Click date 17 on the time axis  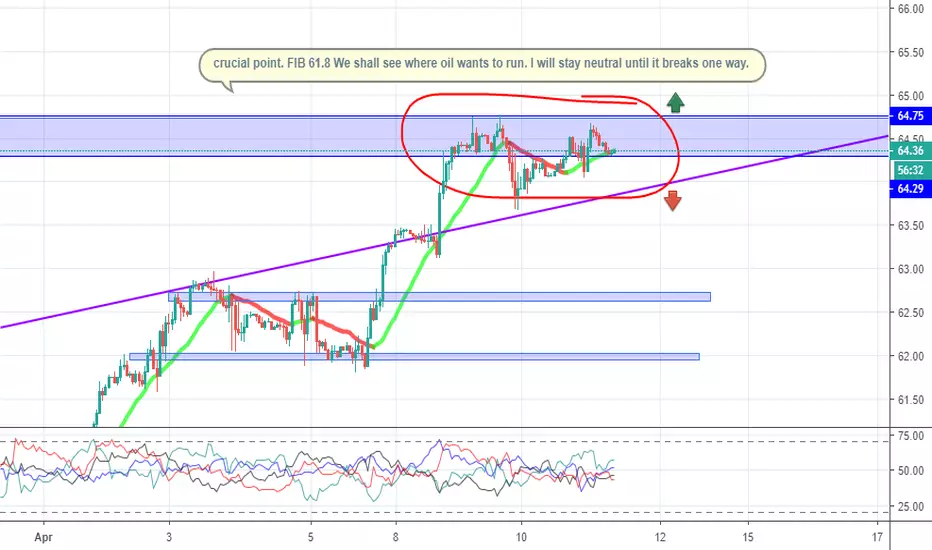pos(877,538)
